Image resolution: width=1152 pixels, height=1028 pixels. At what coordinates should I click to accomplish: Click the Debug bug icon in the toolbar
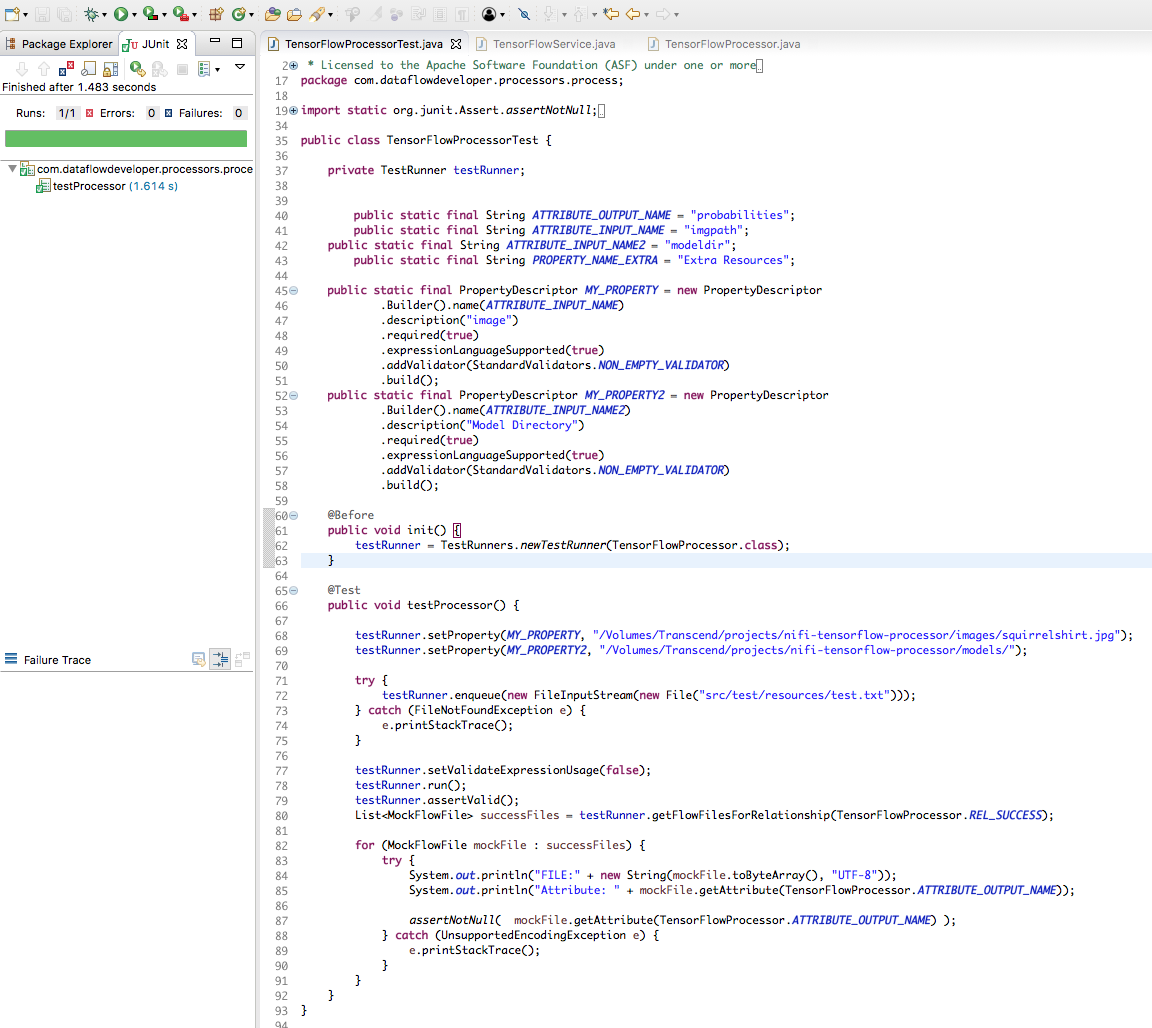pyautogui.click(x=91, y=14)
